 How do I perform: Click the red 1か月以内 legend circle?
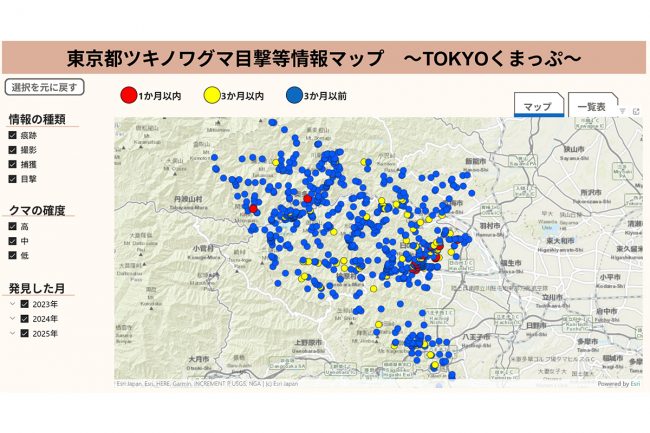coord(128,95)
